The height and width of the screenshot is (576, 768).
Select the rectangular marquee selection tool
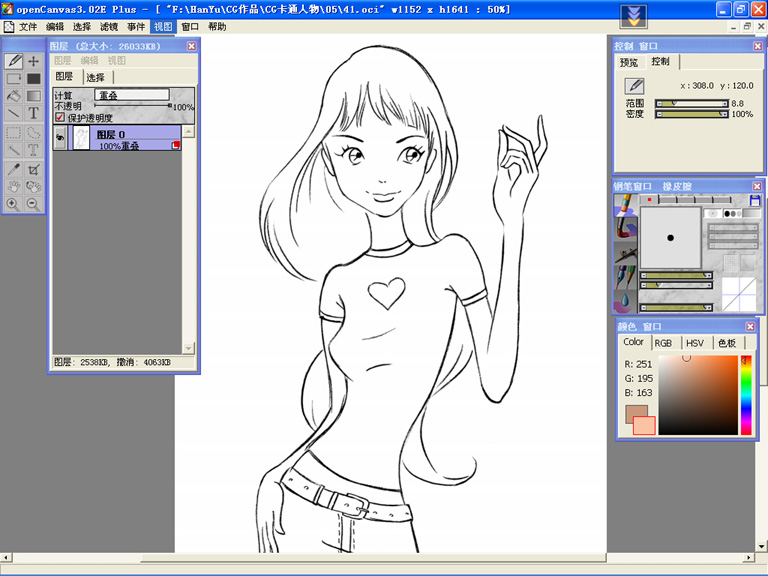click(x=14, y=132)
